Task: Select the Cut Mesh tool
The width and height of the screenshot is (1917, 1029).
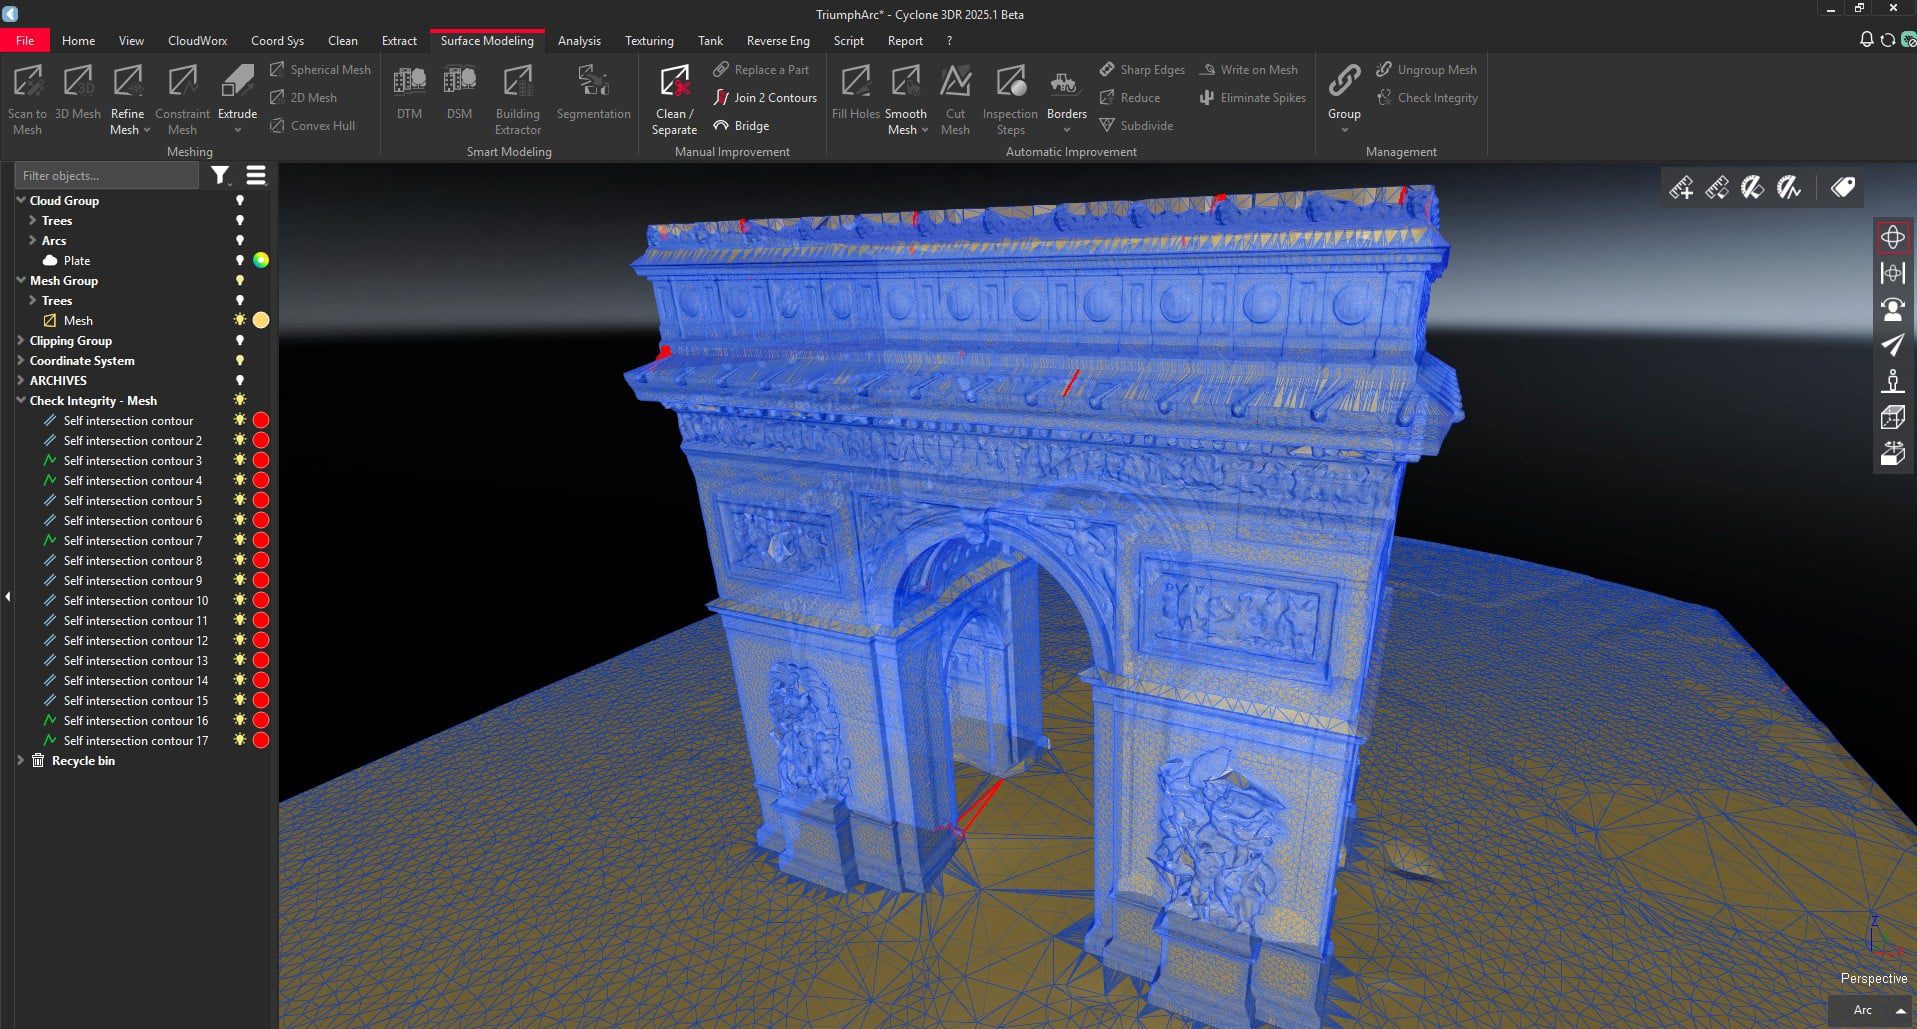Action: pos(955,95)
